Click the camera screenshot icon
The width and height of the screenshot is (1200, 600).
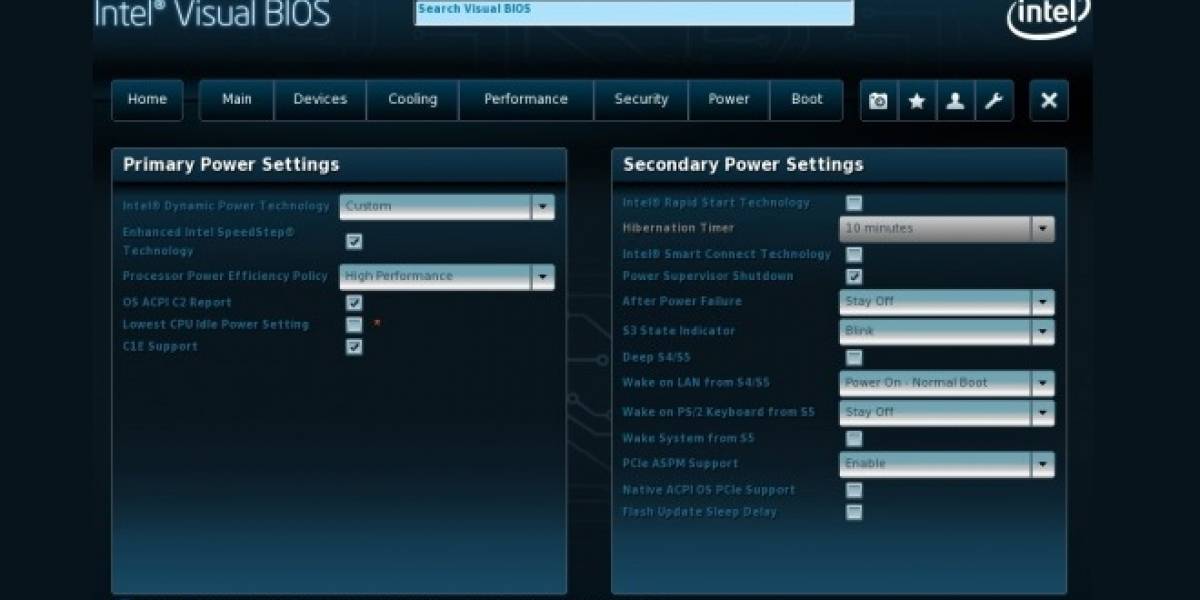tap(879, 100)
